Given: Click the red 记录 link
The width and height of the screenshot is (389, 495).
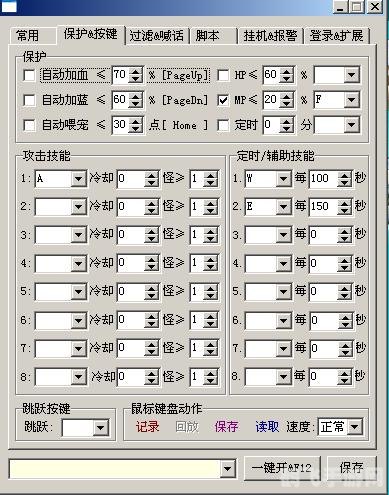Looking at the screenshot, I should (x=147, y=427).
